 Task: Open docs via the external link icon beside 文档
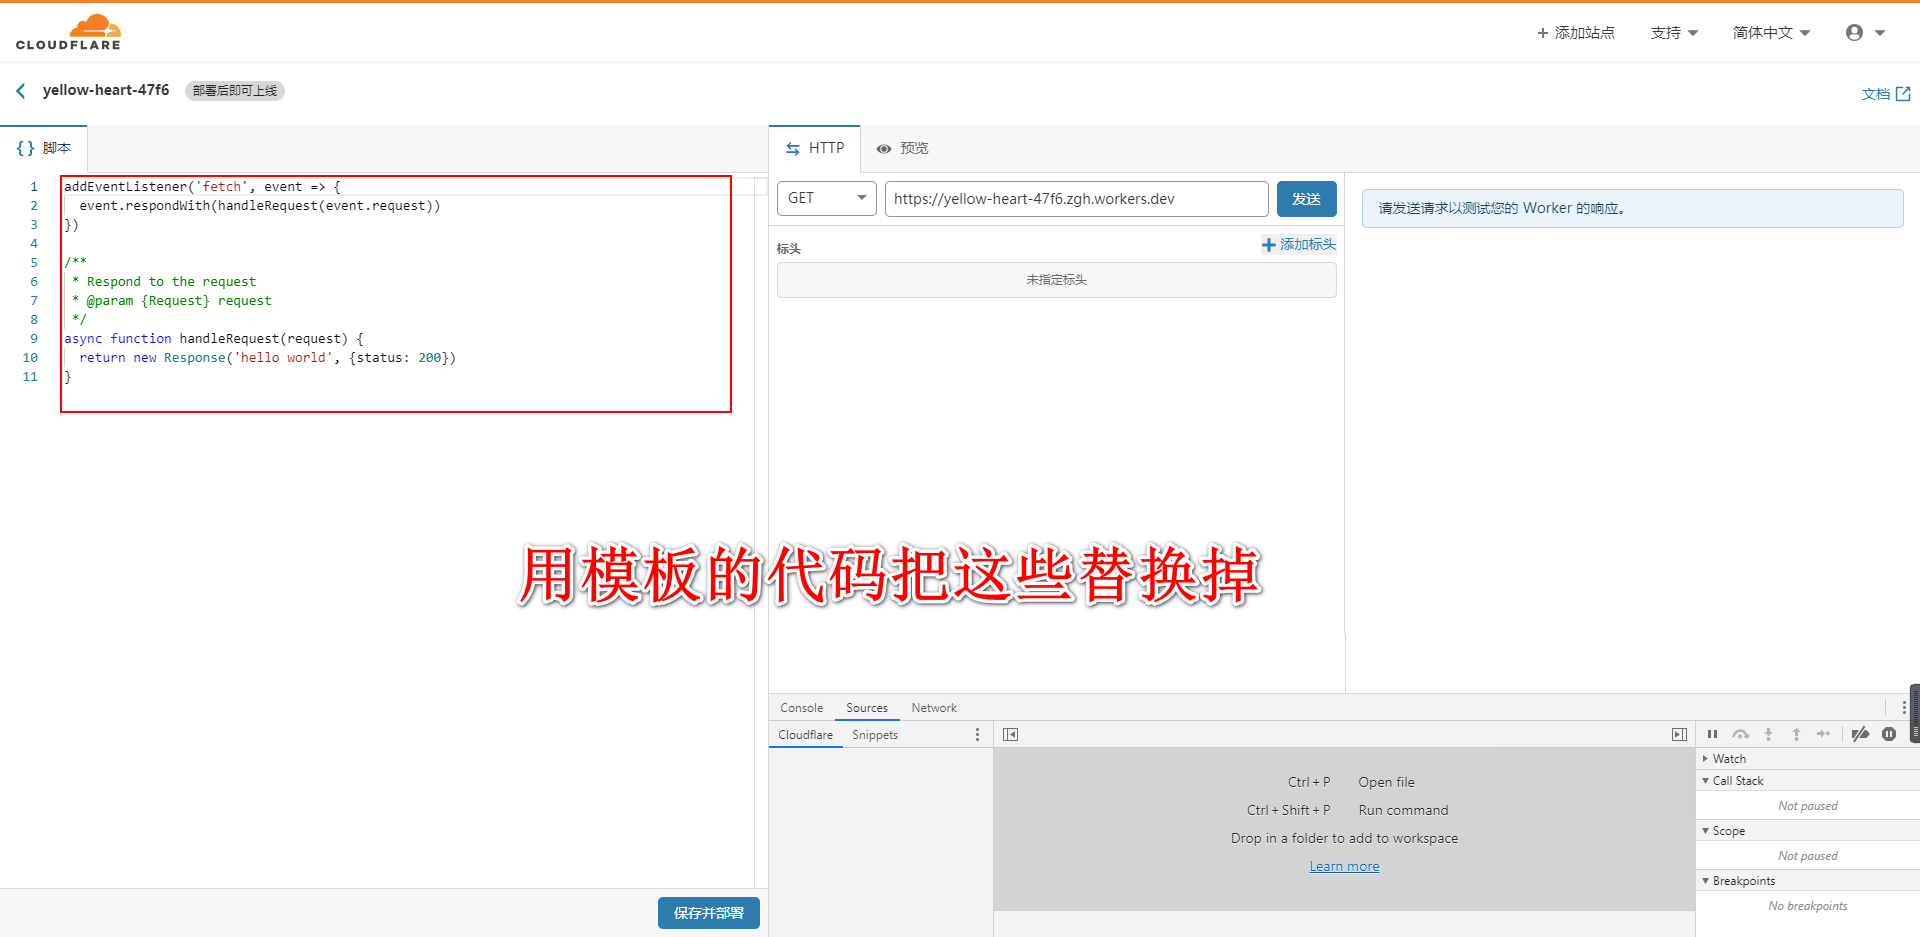click(x=1903, y=94)
